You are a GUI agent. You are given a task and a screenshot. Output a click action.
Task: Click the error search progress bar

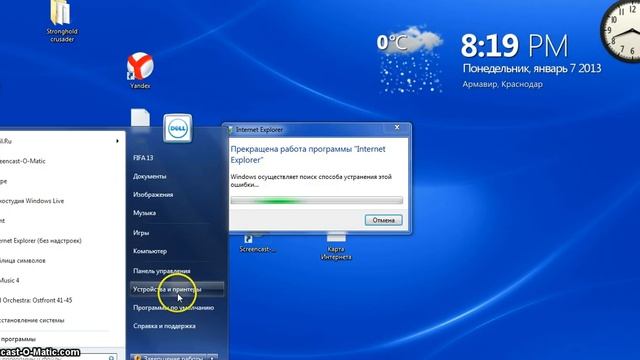317,200
